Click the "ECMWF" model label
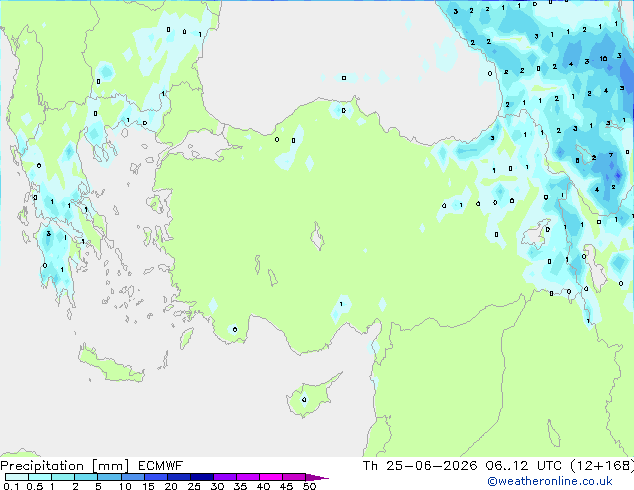Image resolution: width=634 pixels, height=490 pixels. tap(161, 466)
